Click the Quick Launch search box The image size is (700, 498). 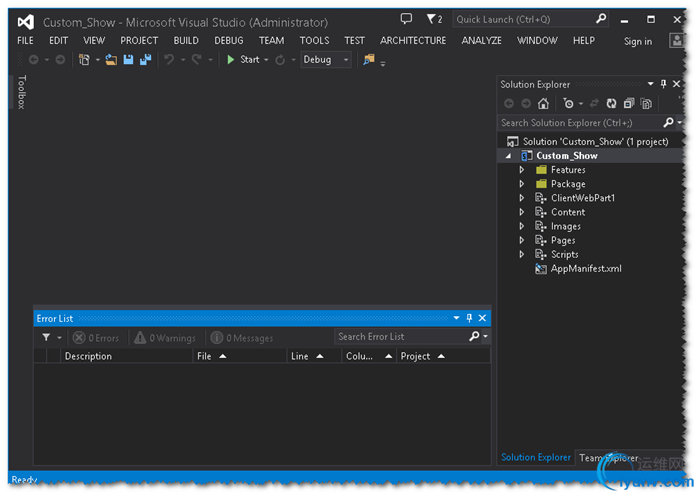(x=522, y=20)
